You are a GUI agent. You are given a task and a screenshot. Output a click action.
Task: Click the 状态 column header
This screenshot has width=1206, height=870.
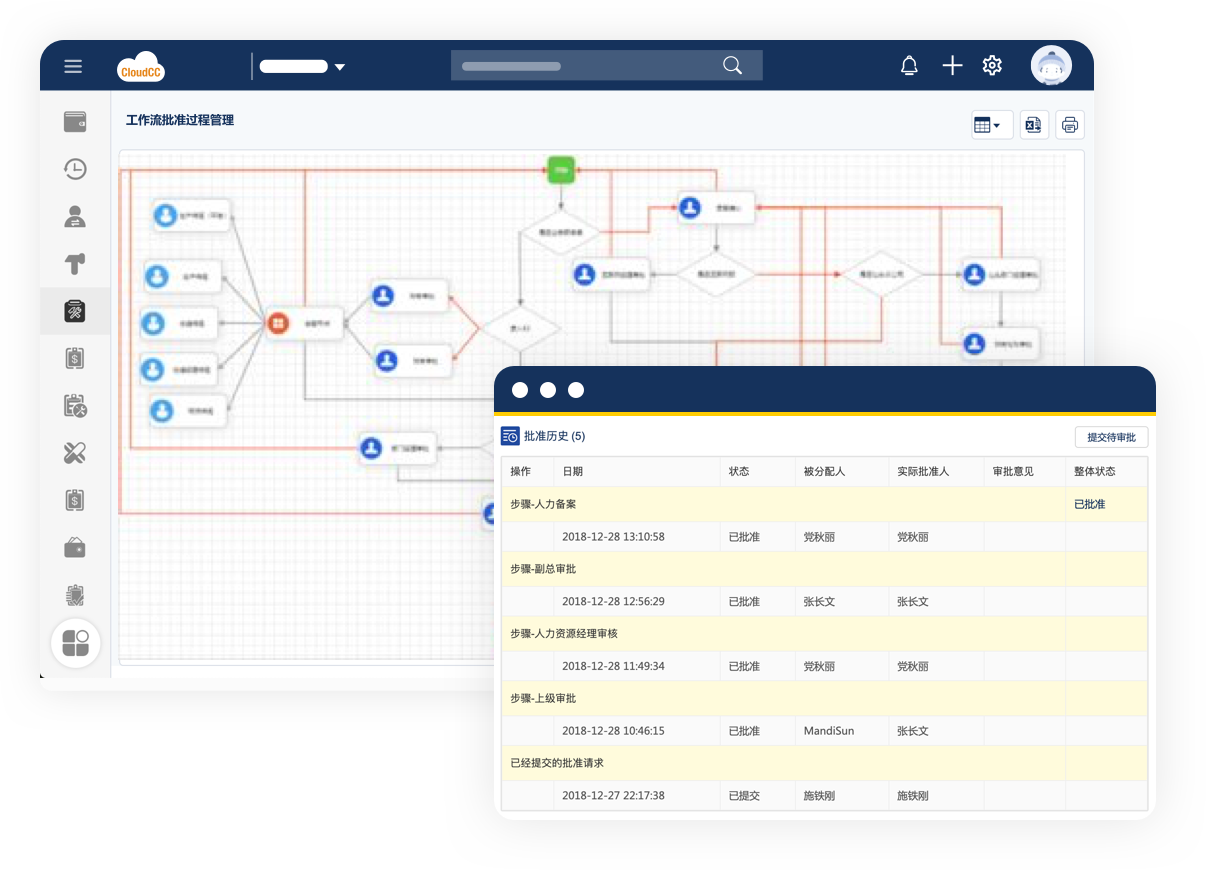pos(739,471)
